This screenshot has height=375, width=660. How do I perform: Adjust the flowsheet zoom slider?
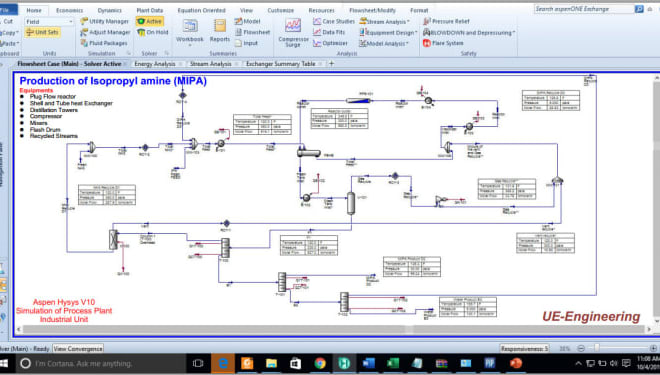596,348
